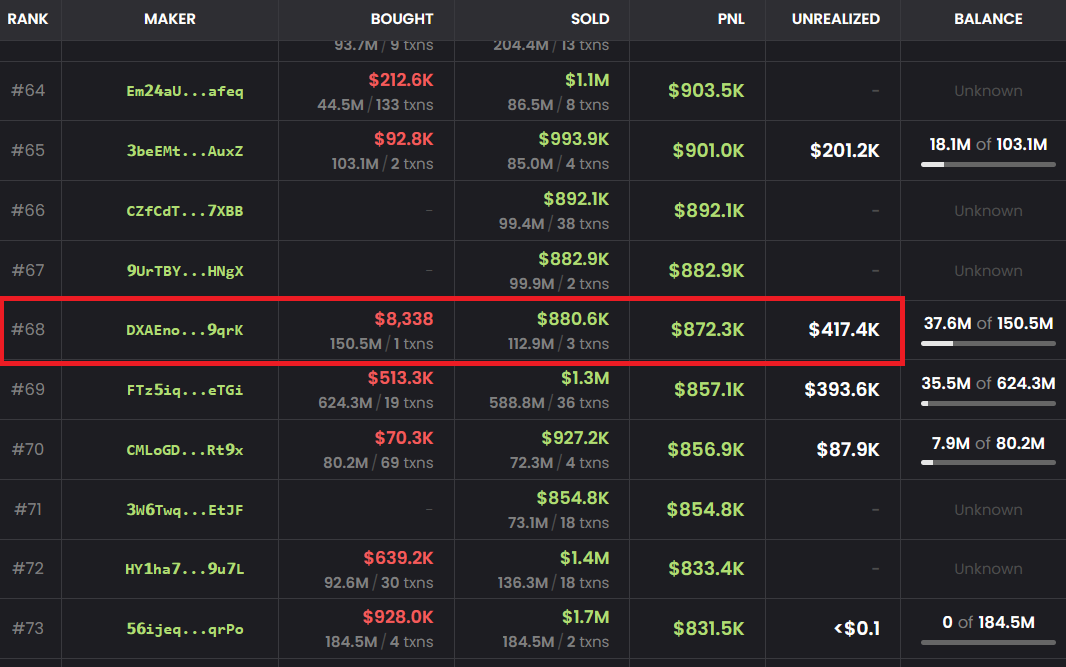Open maker address 3beEMt...AuxZ
1066x667 pixels.
(185, 151)
